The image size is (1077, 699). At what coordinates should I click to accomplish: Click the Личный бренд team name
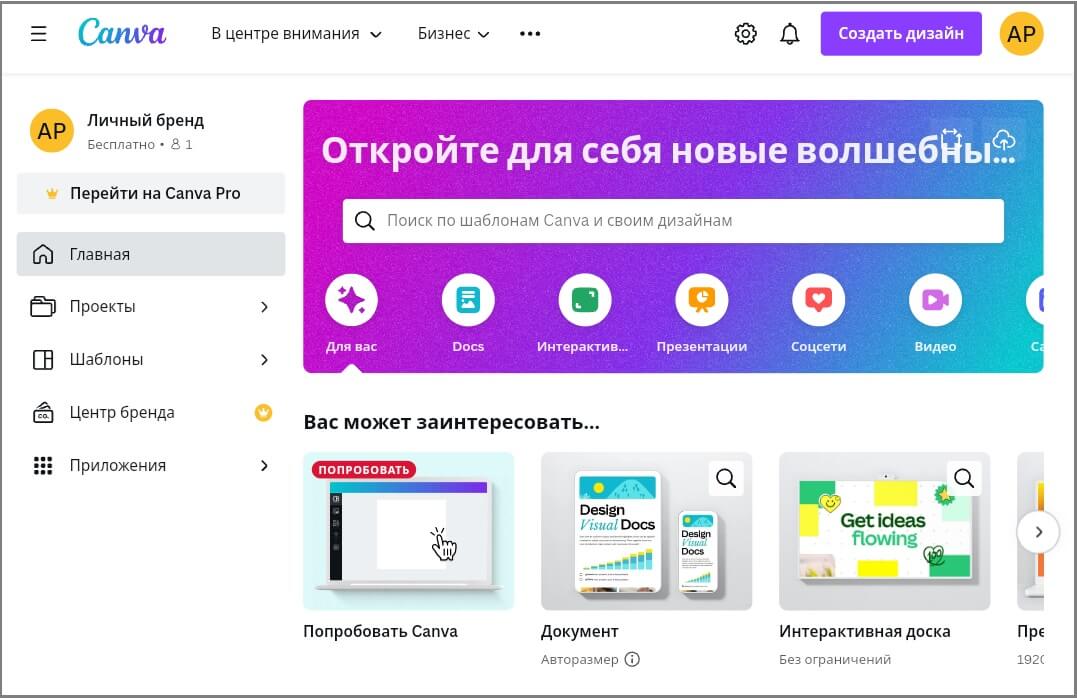pyautogui.click(x=146, y=120)
